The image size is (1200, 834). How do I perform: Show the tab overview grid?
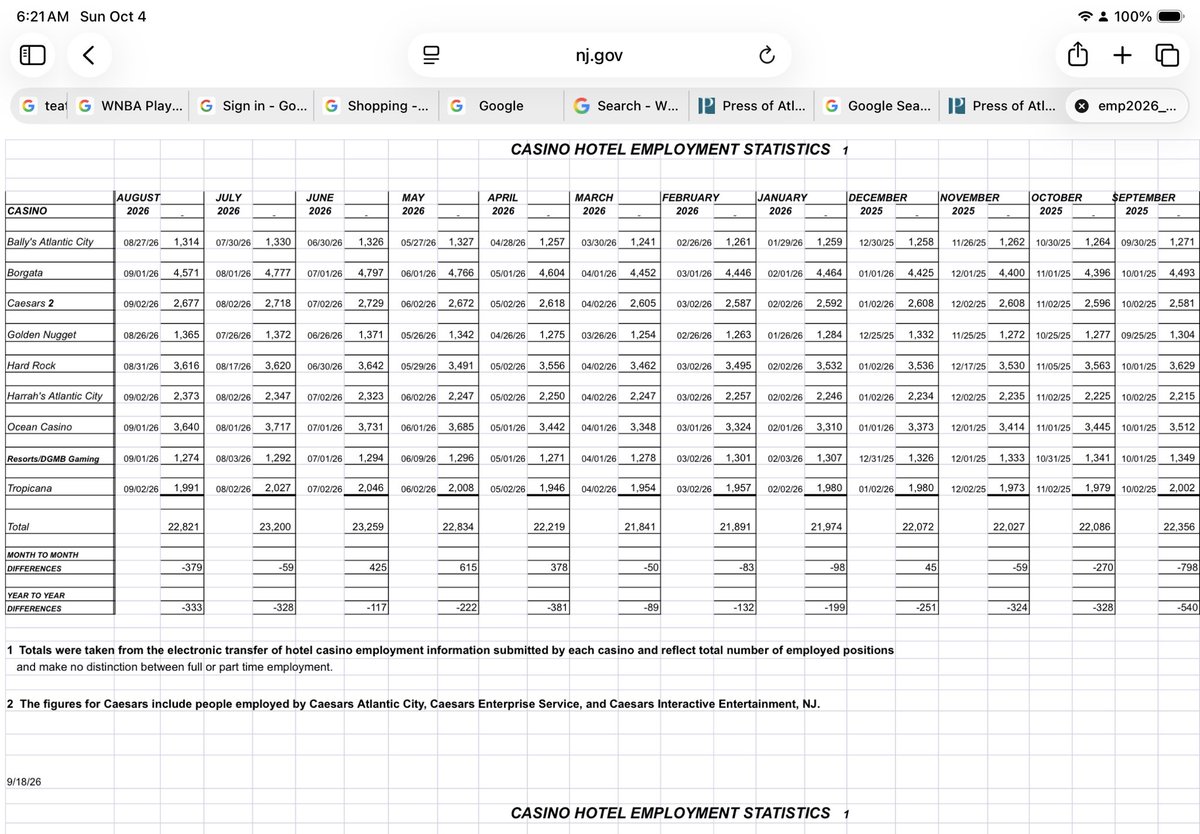[x=1166, y=55]
